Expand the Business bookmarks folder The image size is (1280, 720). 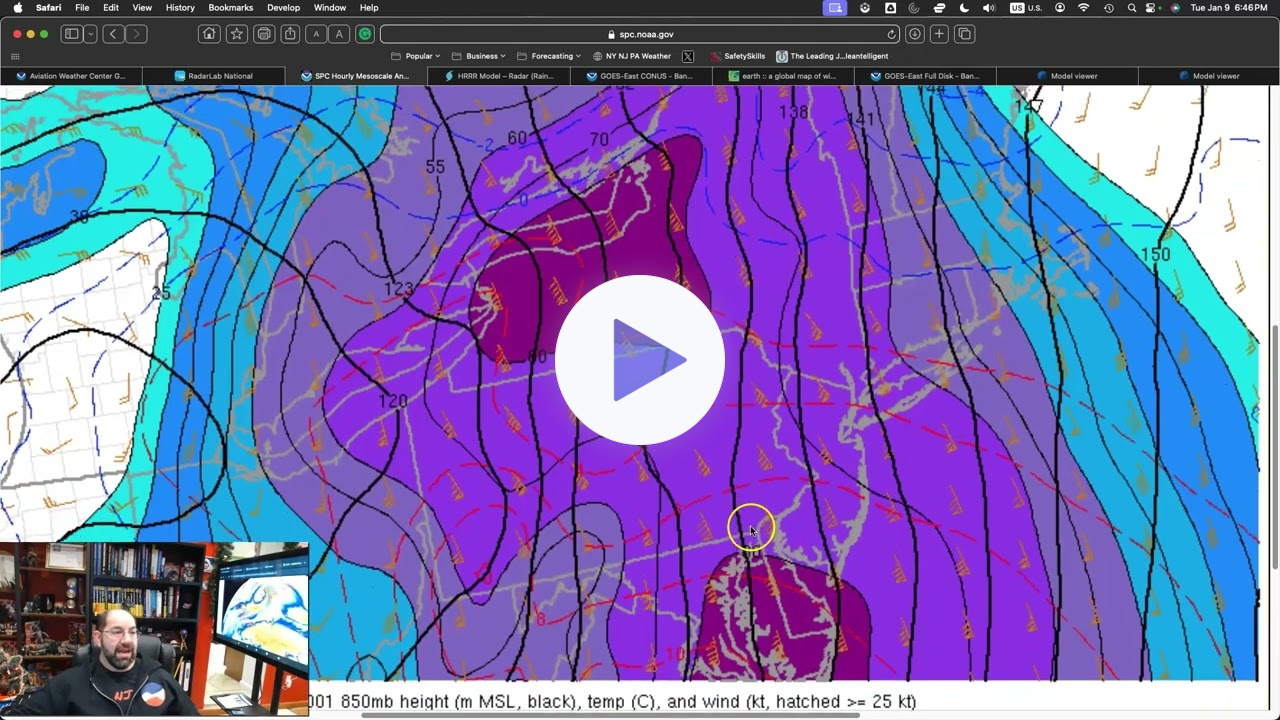point(481,56)
